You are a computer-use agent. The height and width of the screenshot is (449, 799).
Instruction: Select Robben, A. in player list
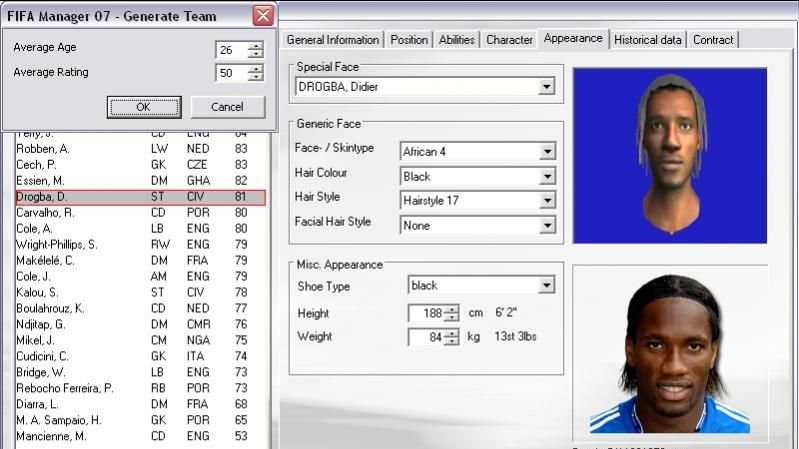(x=141, y=149)
